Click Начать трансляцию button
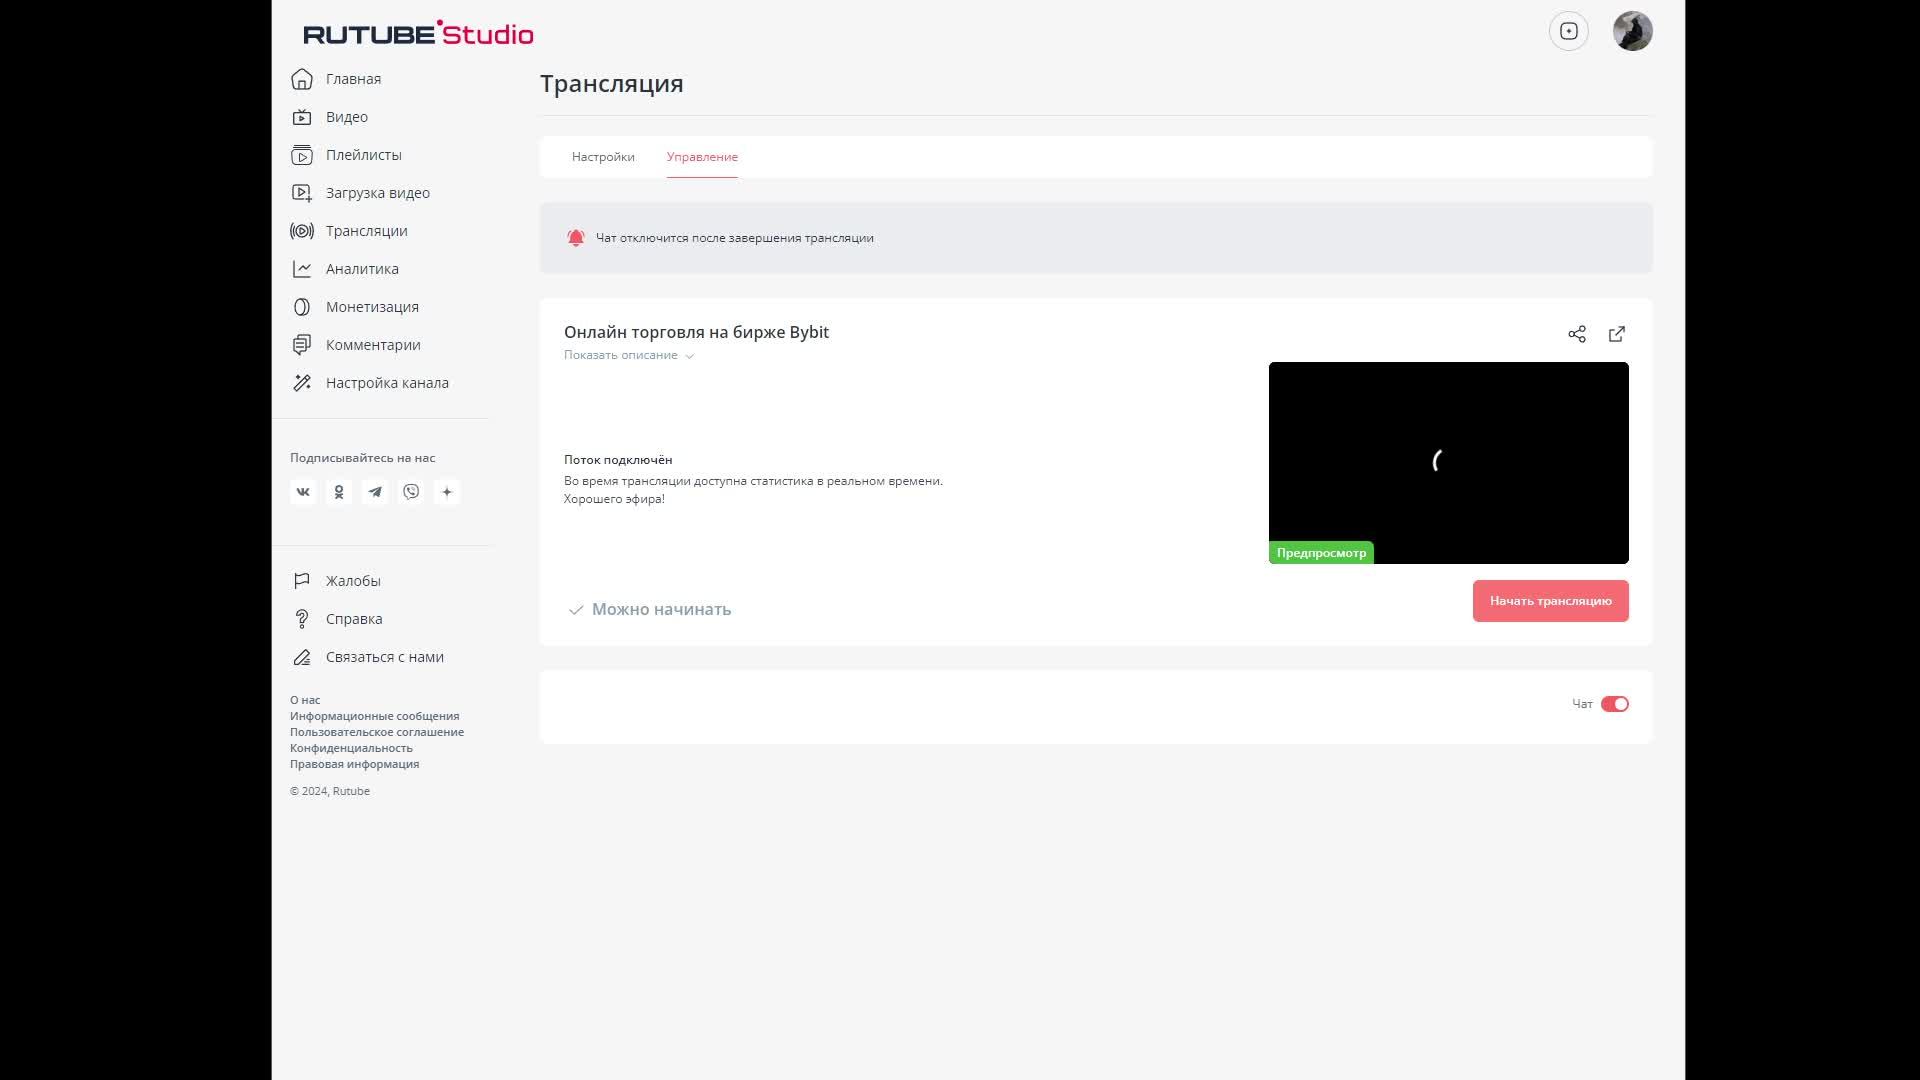 (1551, 601)
